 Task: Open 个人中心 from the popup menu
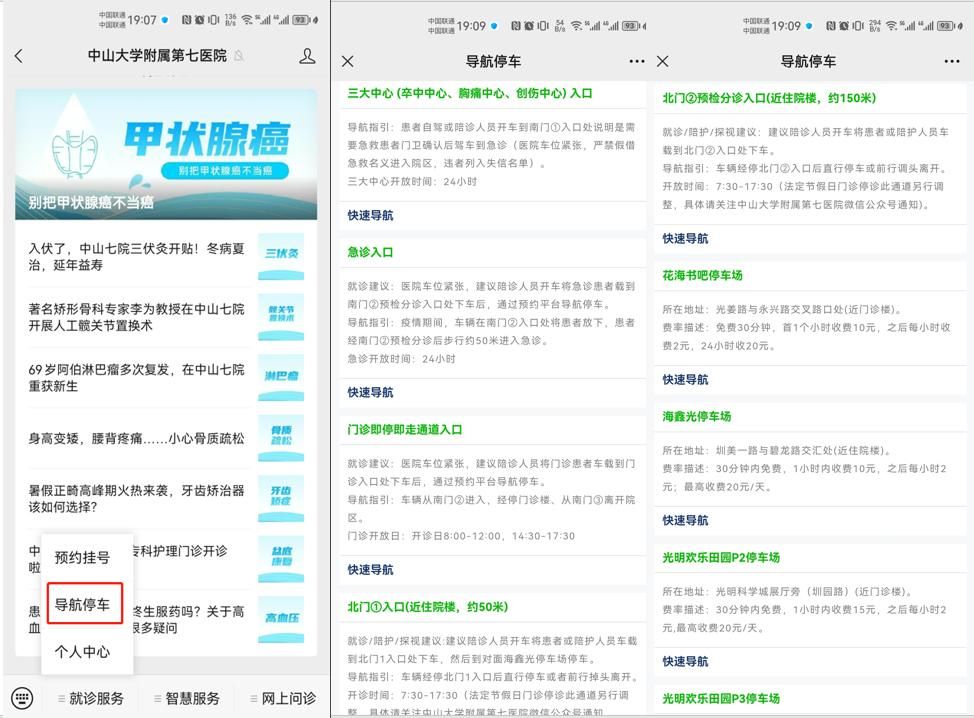[82, 651]
